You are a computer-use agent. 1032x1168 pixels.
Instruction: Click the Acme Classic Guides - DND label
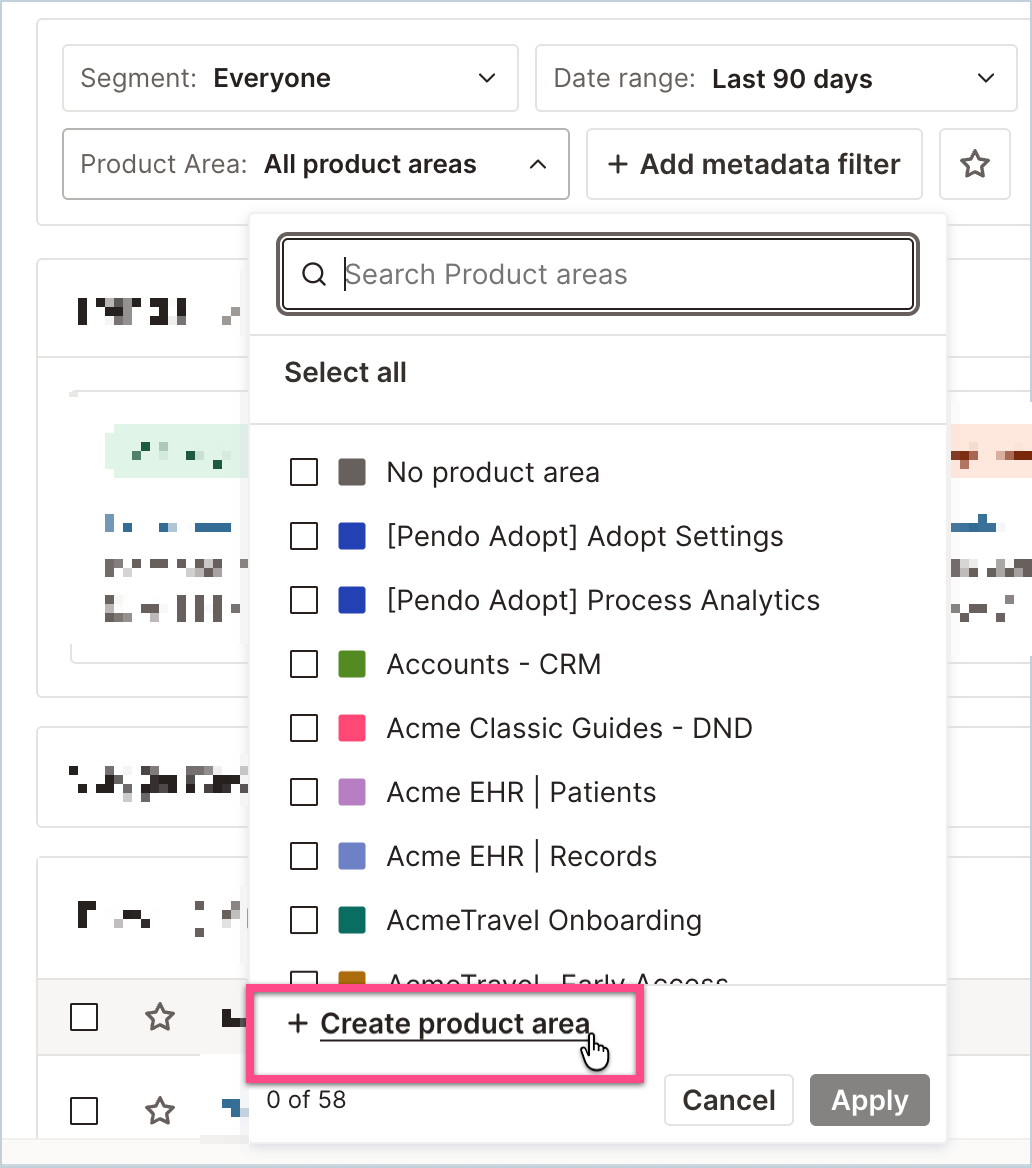click(570, 729)
